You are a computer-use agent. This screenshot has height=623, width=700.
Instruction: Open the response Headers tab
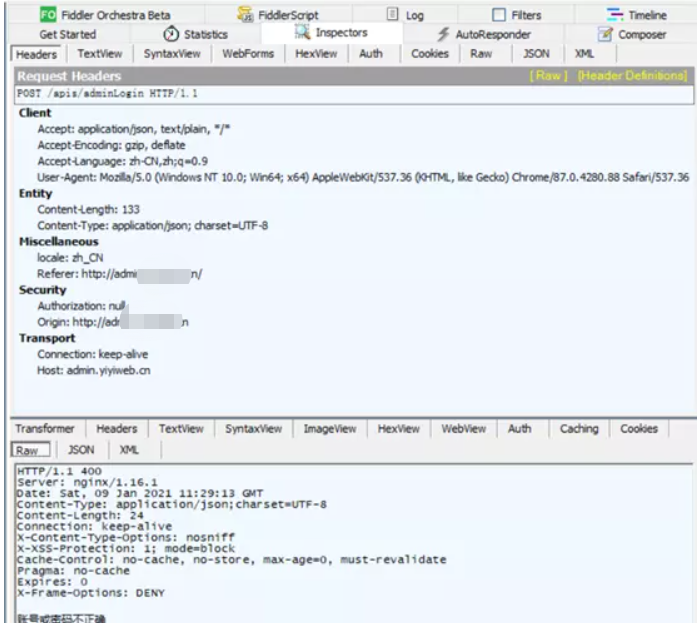[x=117, y=428]
